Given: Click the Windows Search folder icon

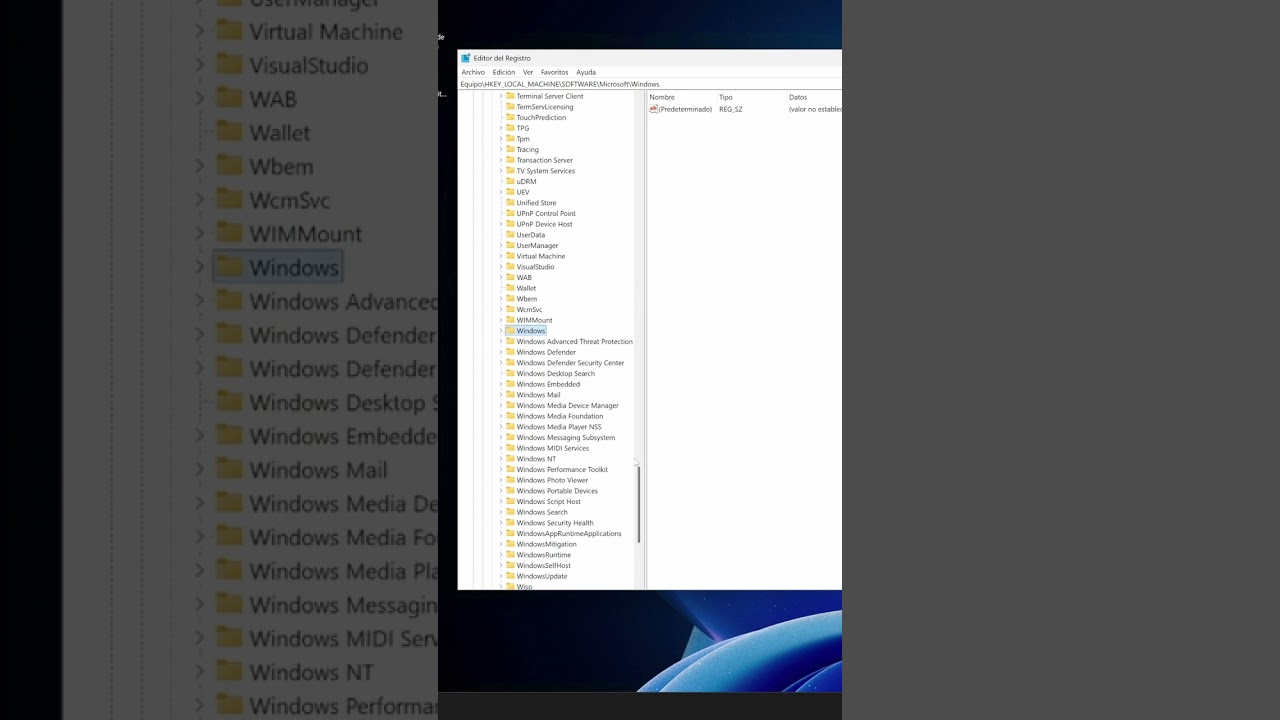Looking at the screenshot, I should pos(510,512).
